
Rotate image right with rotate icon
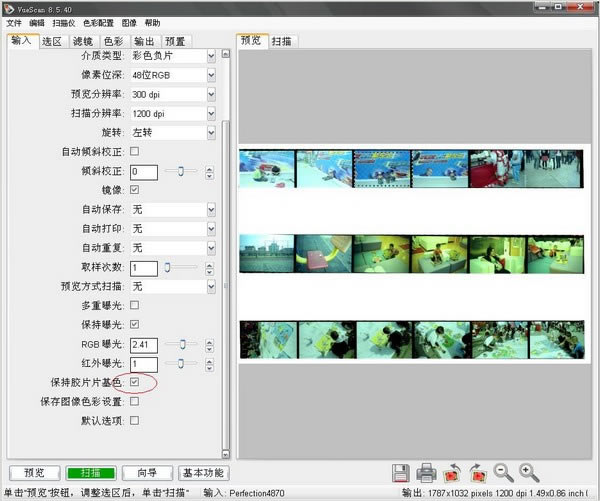point(477,473)
